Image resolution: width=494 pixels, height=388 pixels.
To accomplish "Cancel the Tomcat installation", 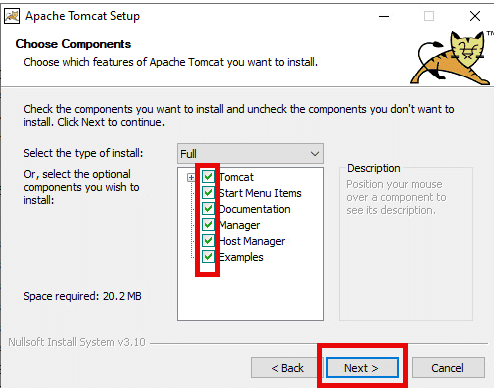I will 448,368.
